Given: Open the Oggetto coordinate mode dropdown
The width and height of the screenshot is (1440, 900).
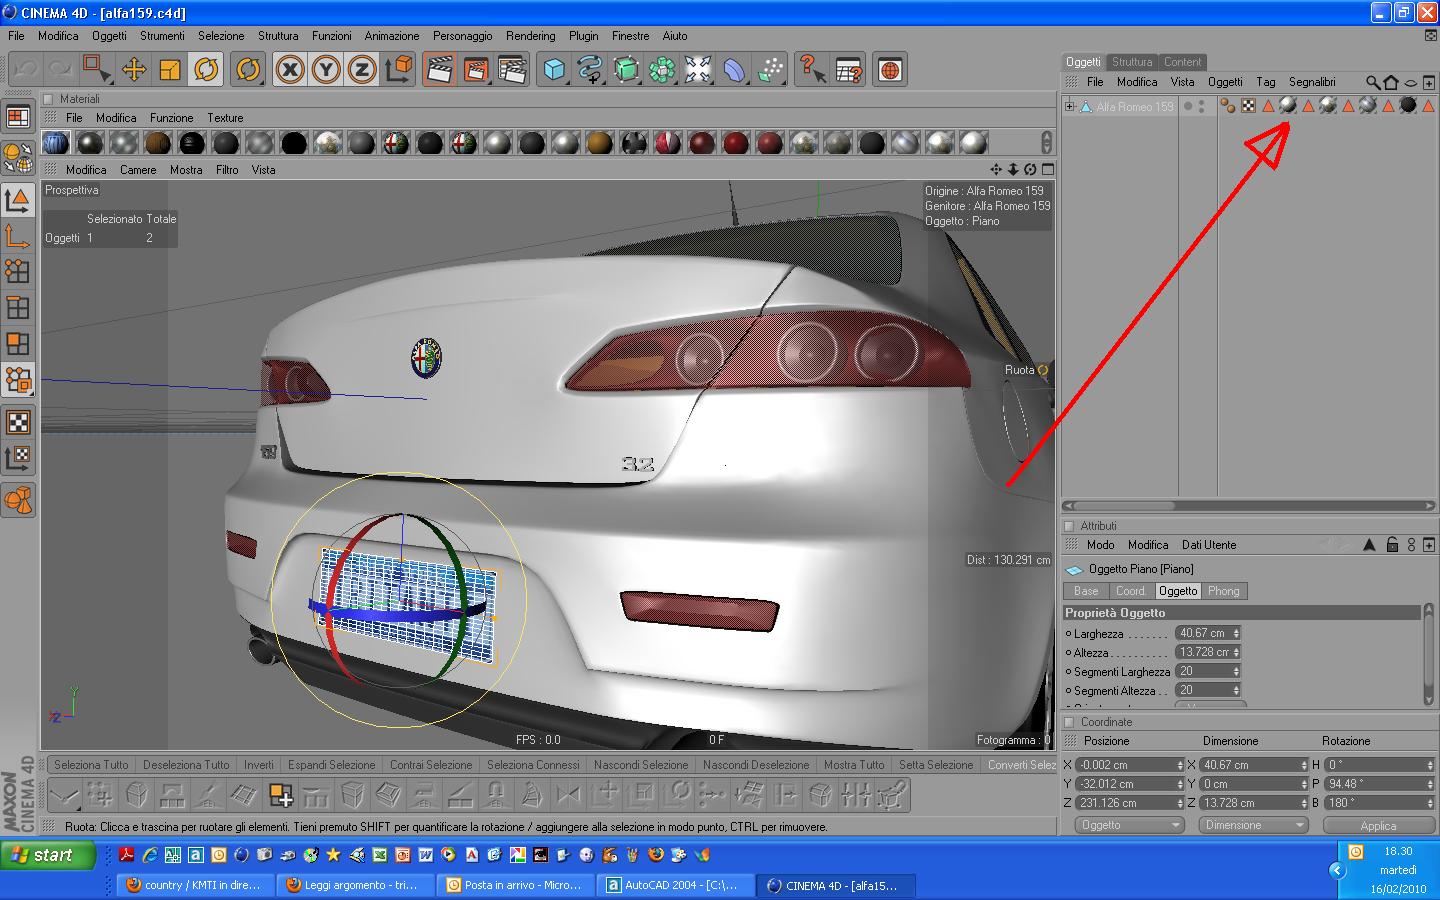Looking at the screenshot, I should [x=1130, y=825].
